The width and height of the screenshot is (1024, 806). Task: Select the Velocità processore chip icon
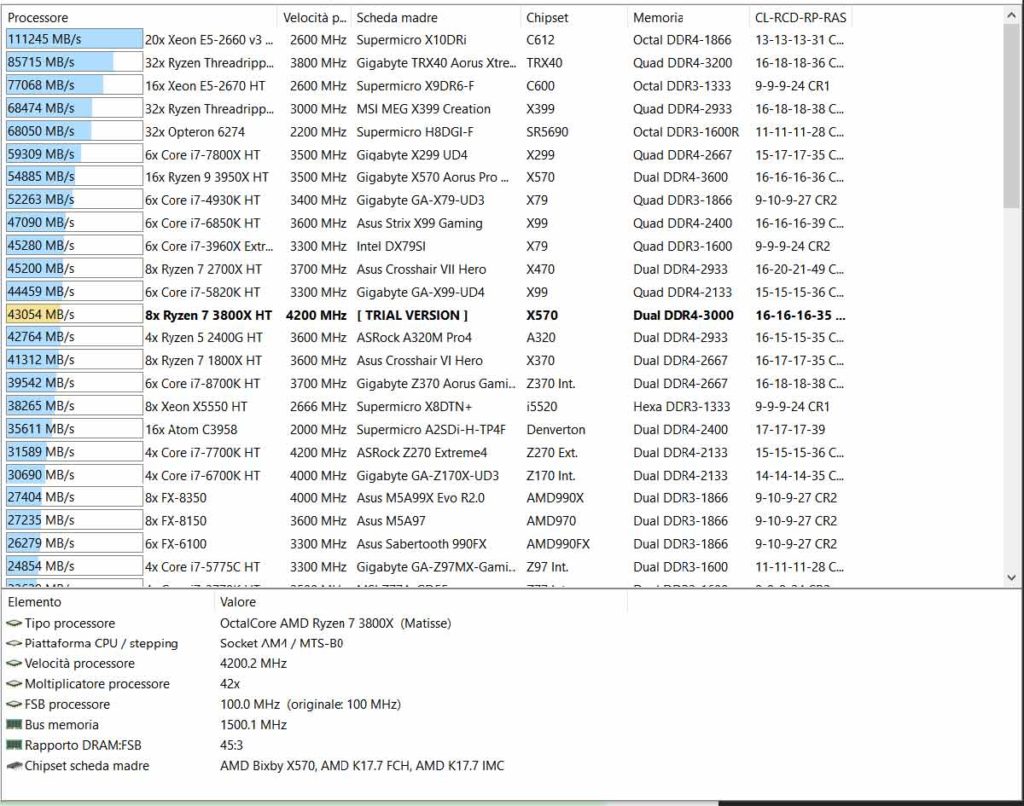[x=14, y=664]
